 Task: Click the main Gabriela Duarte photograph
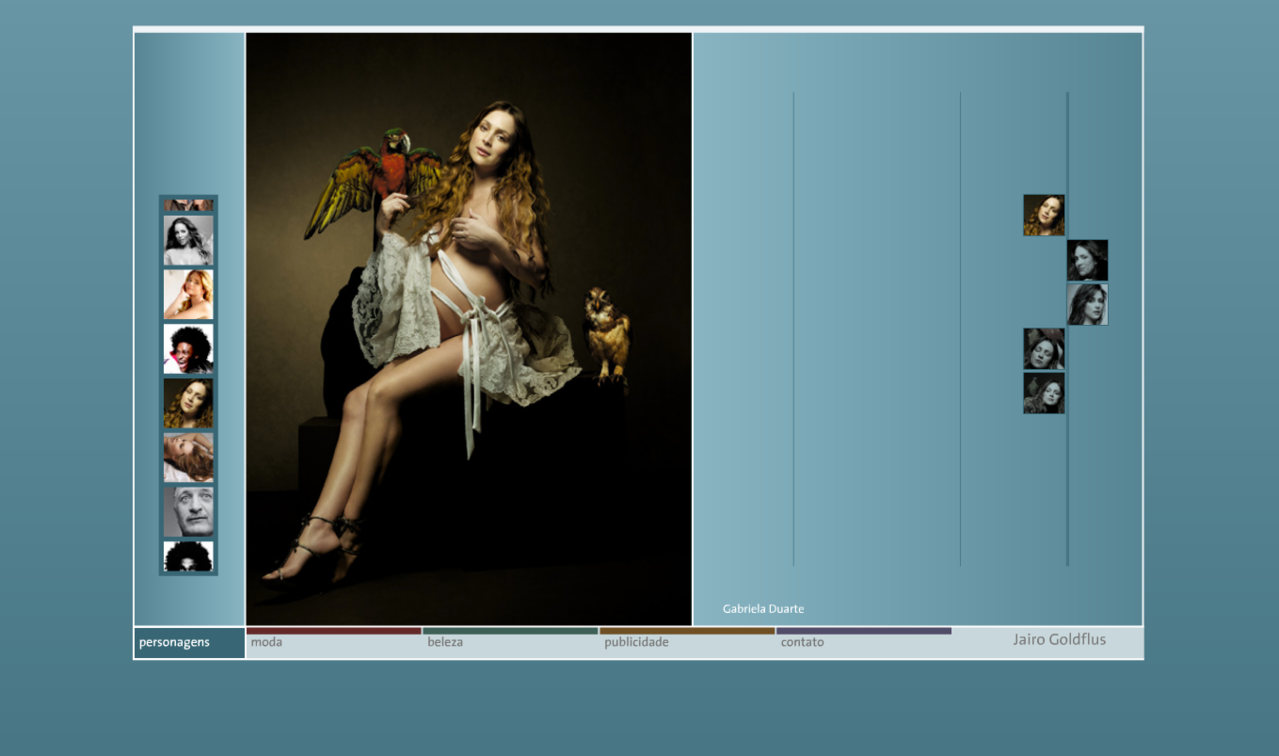(469, 329)
